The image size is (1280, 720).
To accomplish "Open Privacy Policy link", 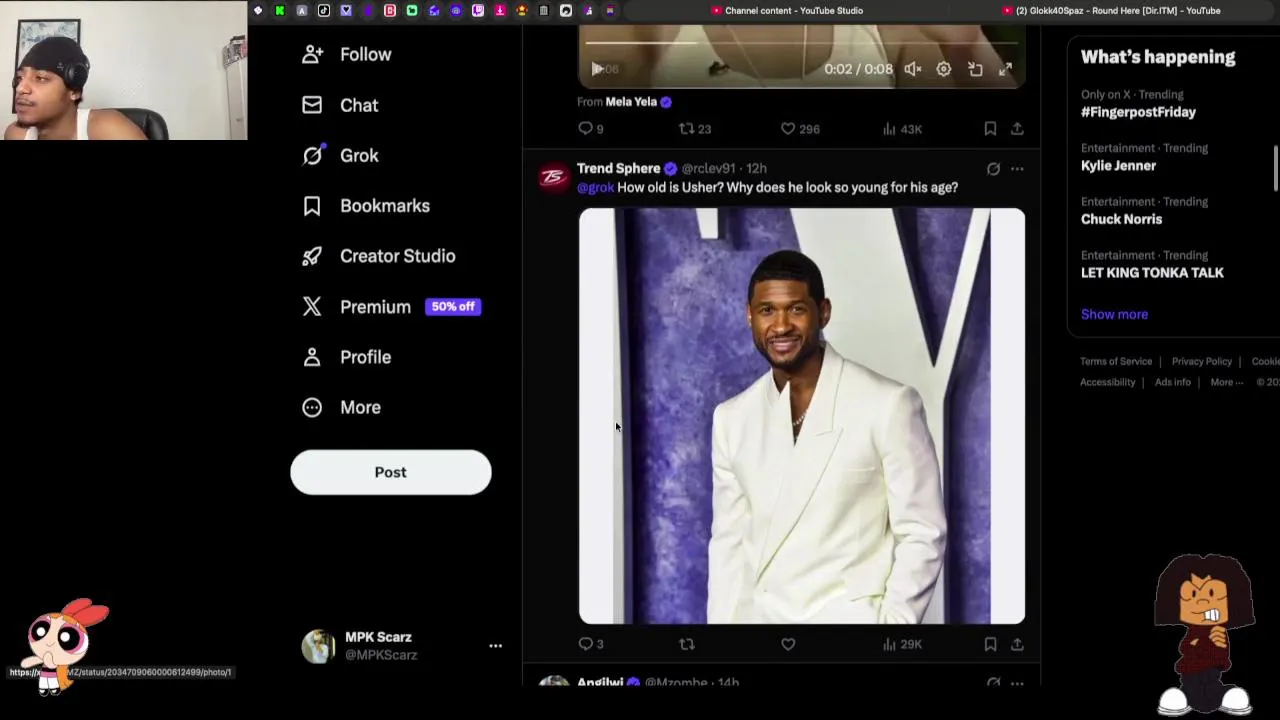I will click(1201, 361).
